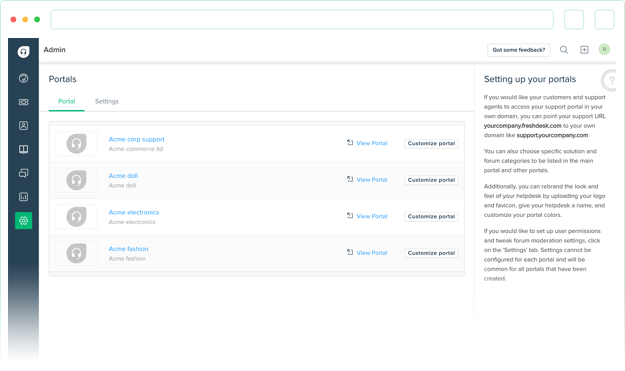Open the Tickets icon in sidebar
Viewport: 625px width, 371px height.
(24, 102)
